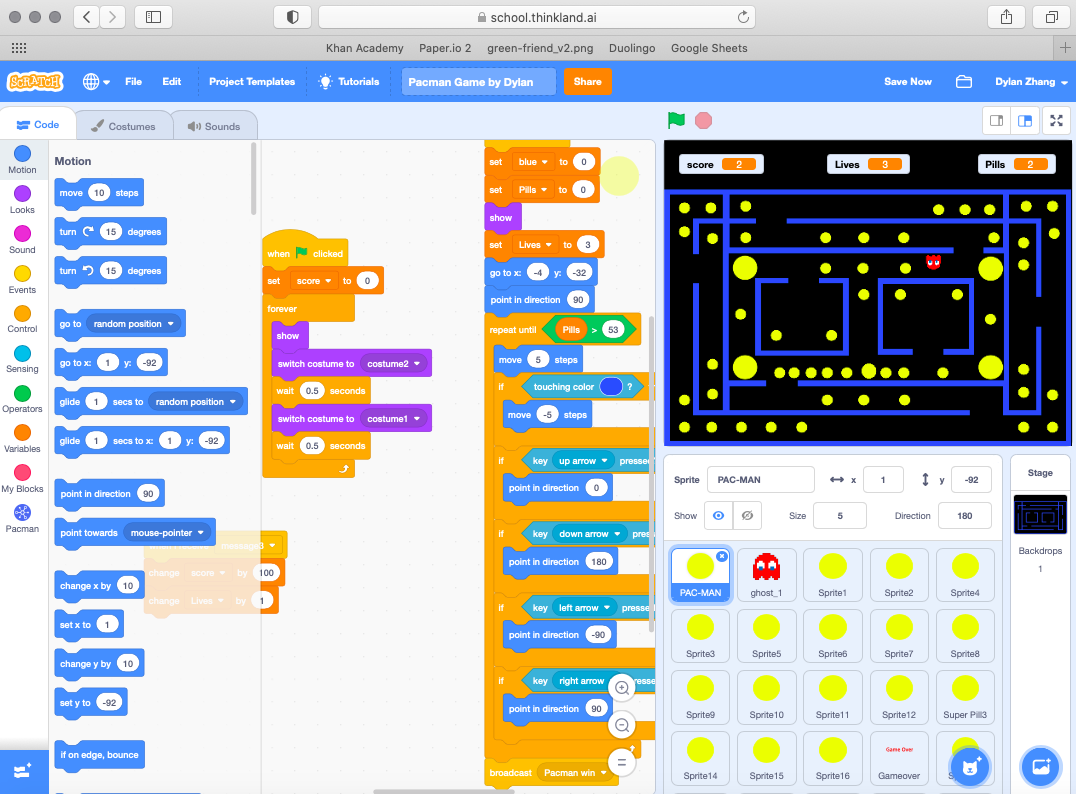Screen dimensions: 1076x794
Task: Select the ghost_1 sprite thumbnail
Action: [766, 575]
